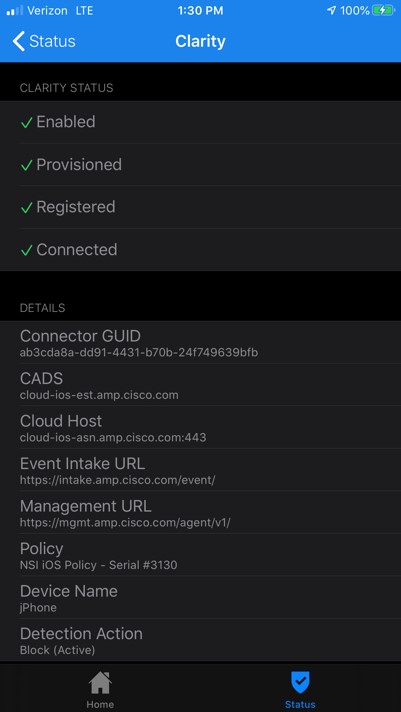The height and width of the screenshot is (712, 401).
Task: Go back to Status screen
Action: pos(44,41)
